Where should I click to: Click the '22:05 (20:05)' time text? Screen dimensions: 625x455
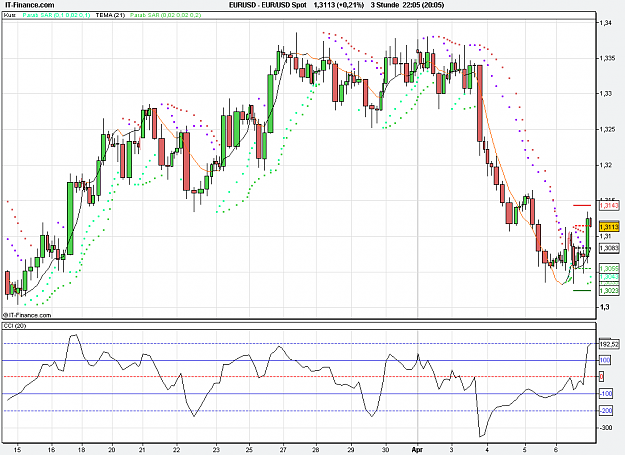[x=423, y=5]
